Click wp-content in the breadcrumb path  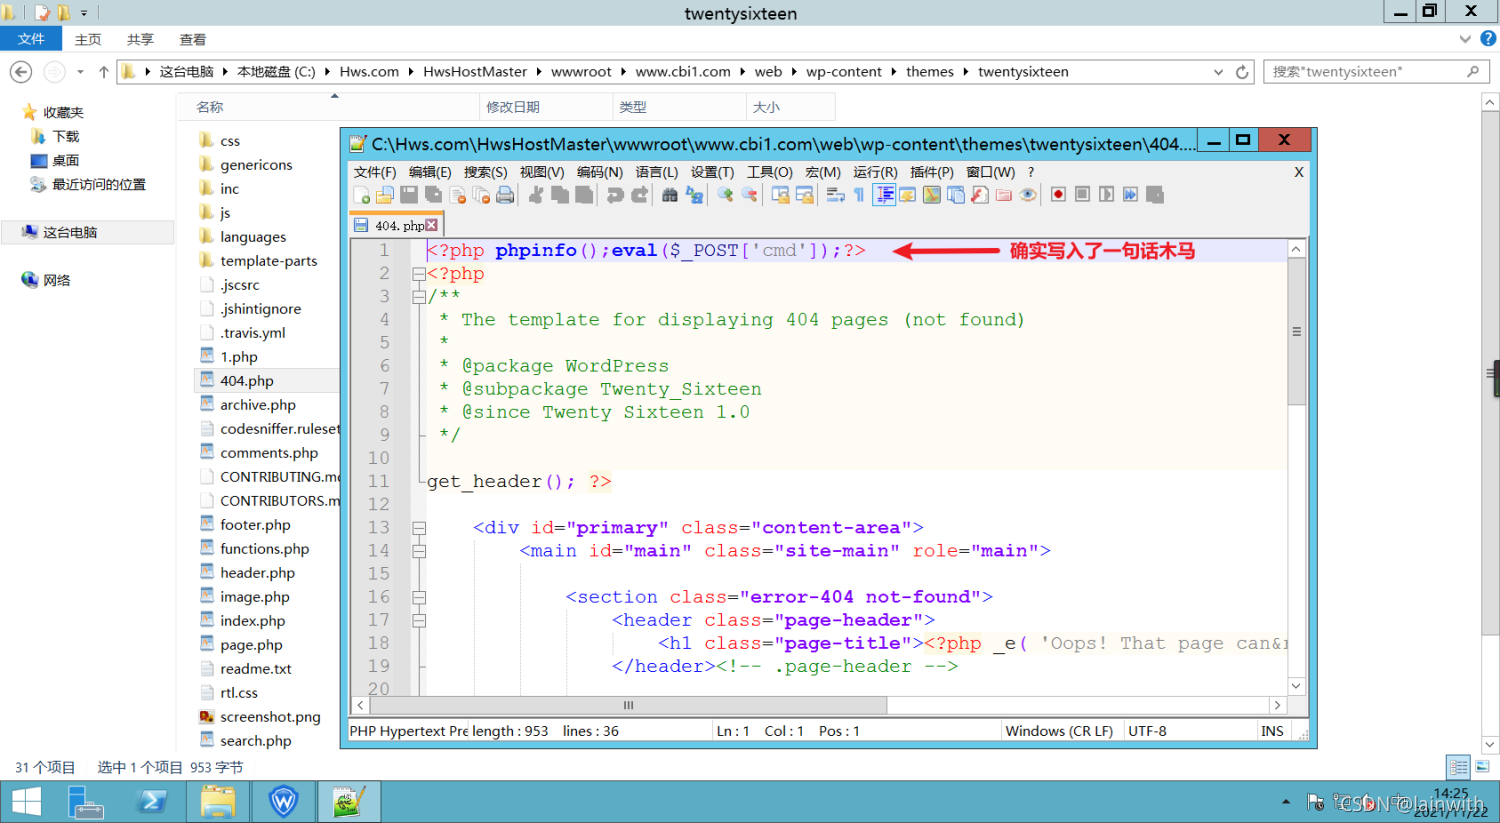coord(844,72)
